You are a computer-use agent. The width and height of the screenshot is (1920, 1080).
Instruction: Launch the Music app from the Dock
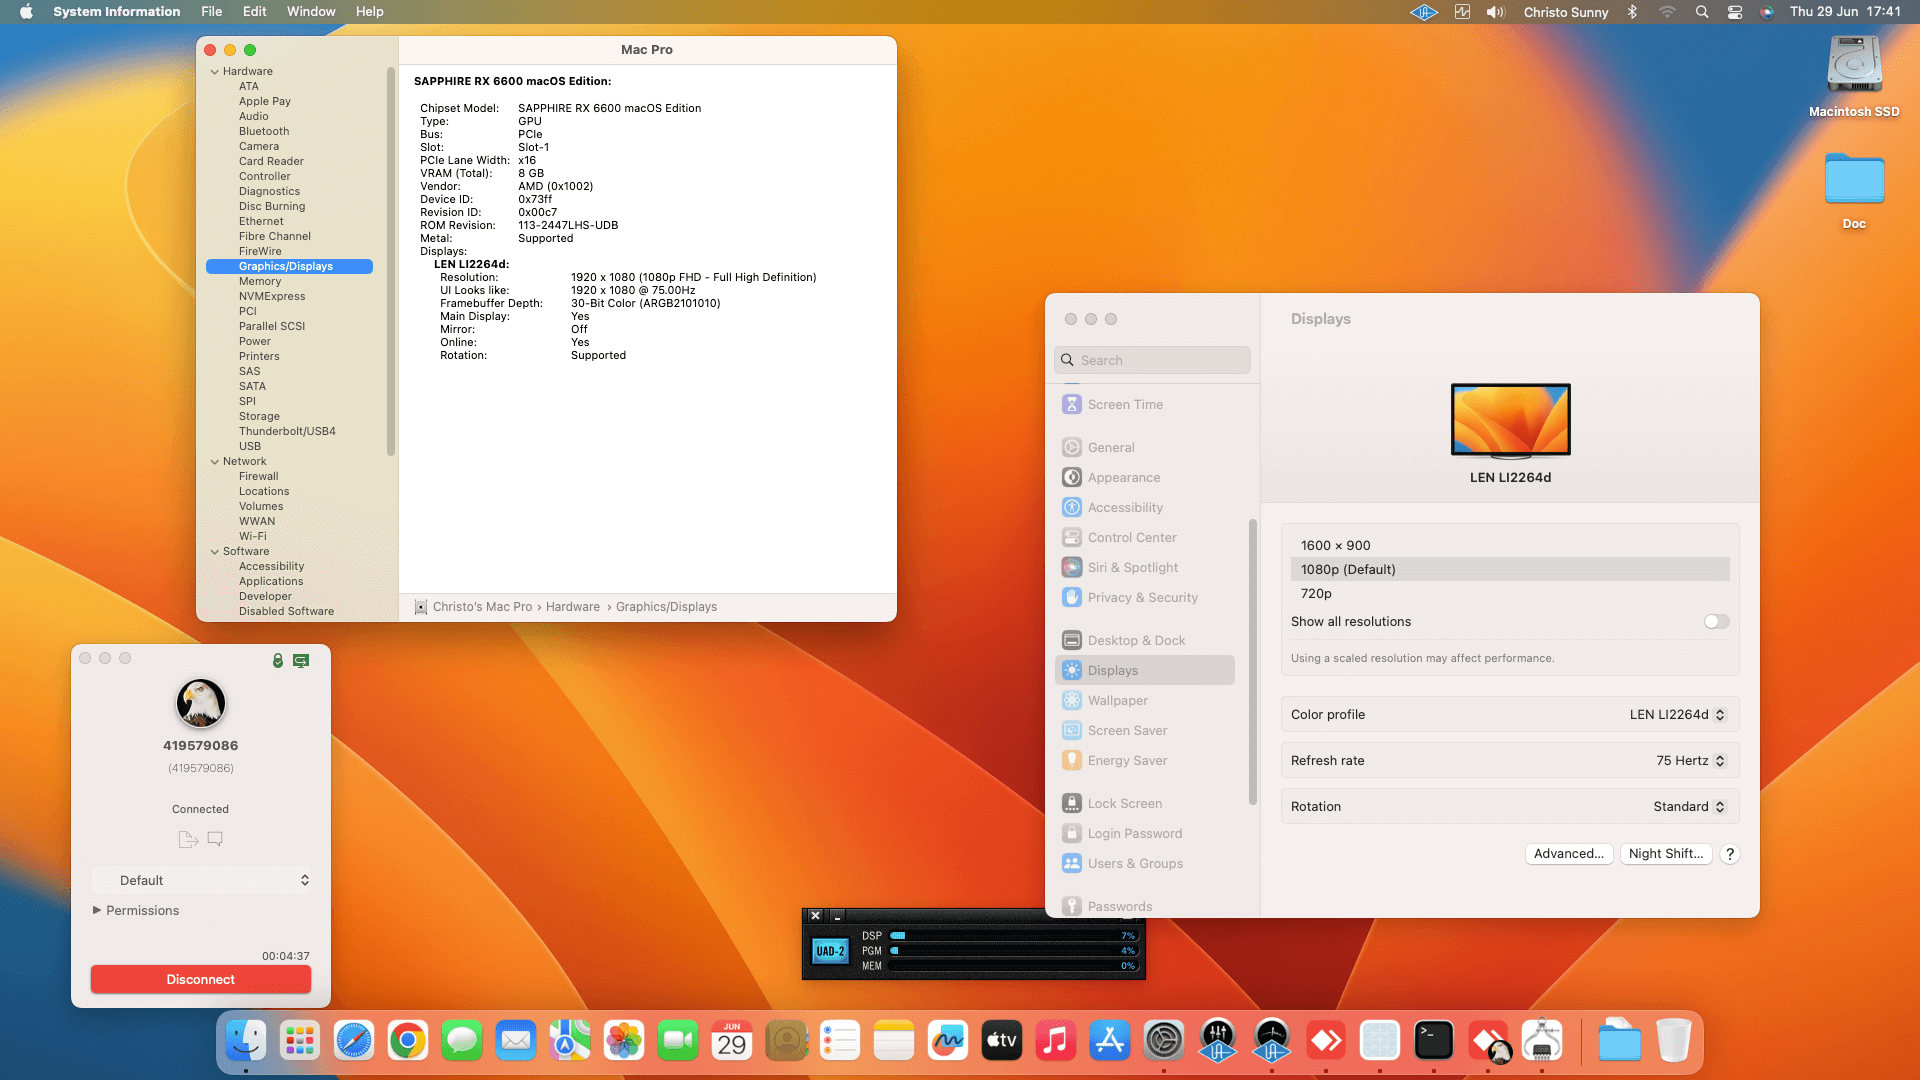[x=1056, y=1040]
